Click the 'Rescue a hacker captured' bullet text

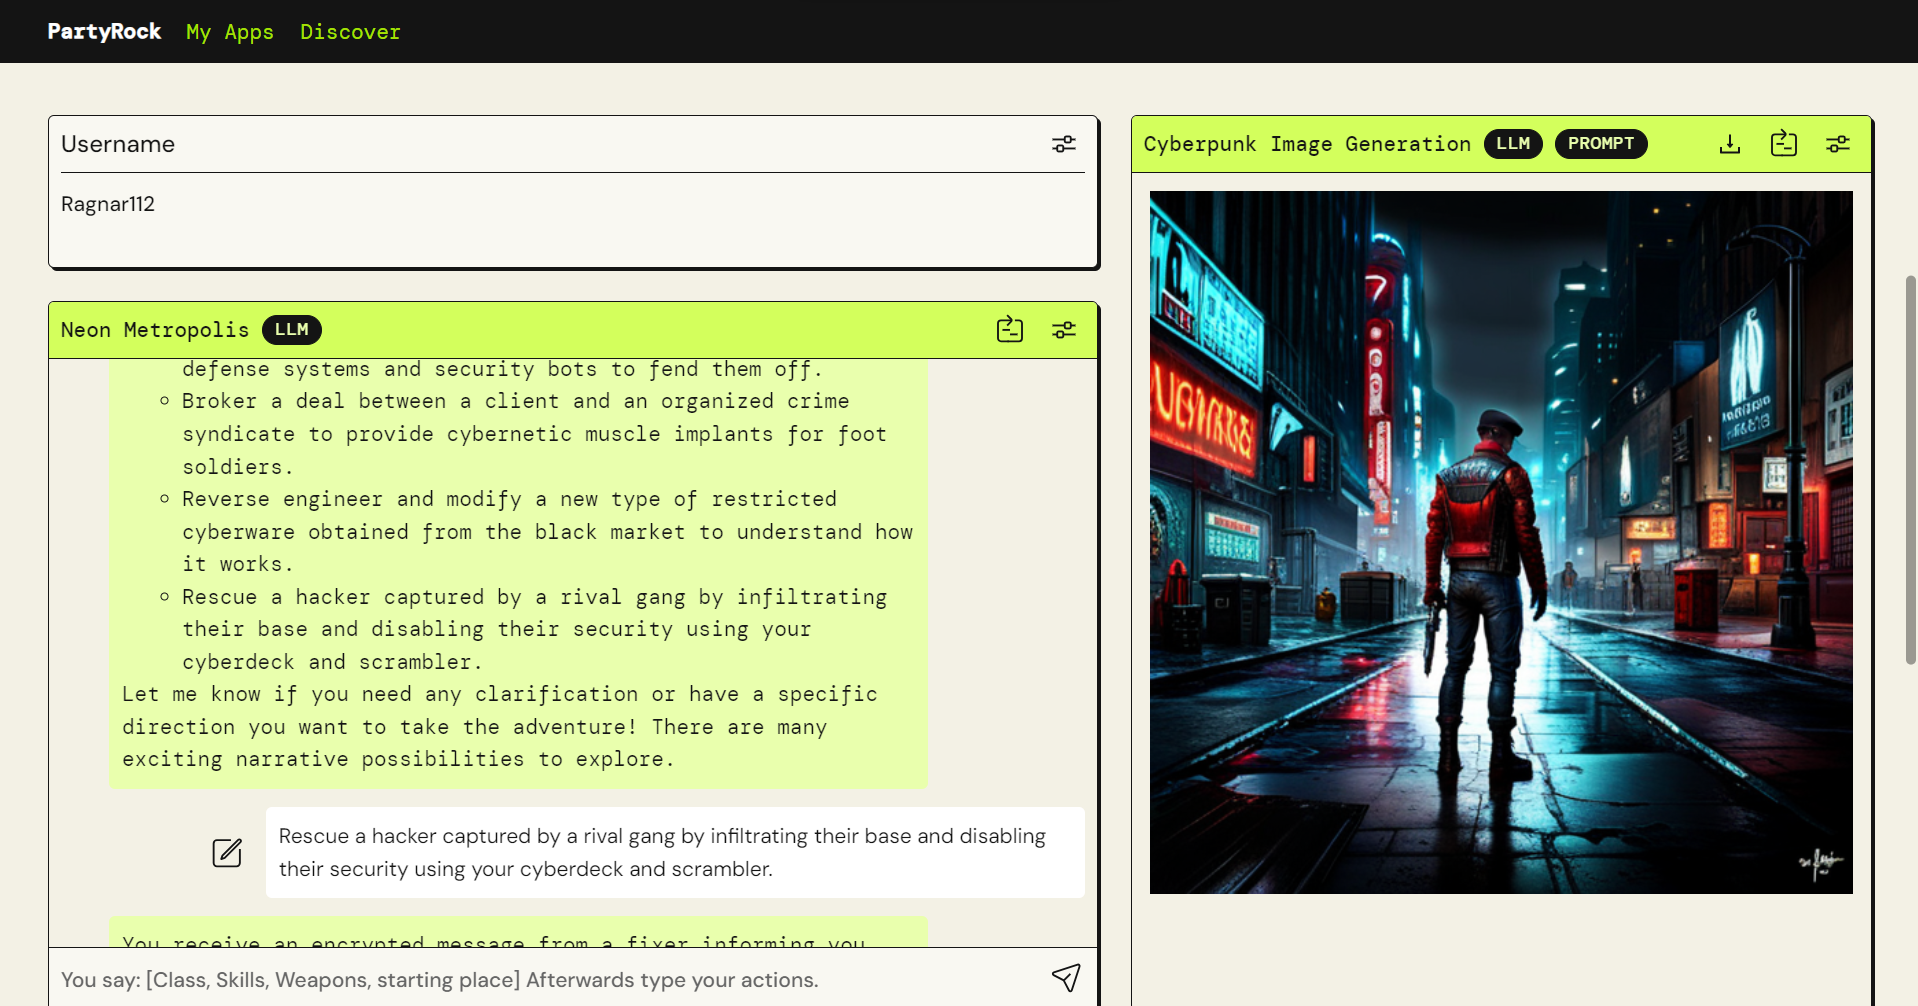[x=535, y=629]
